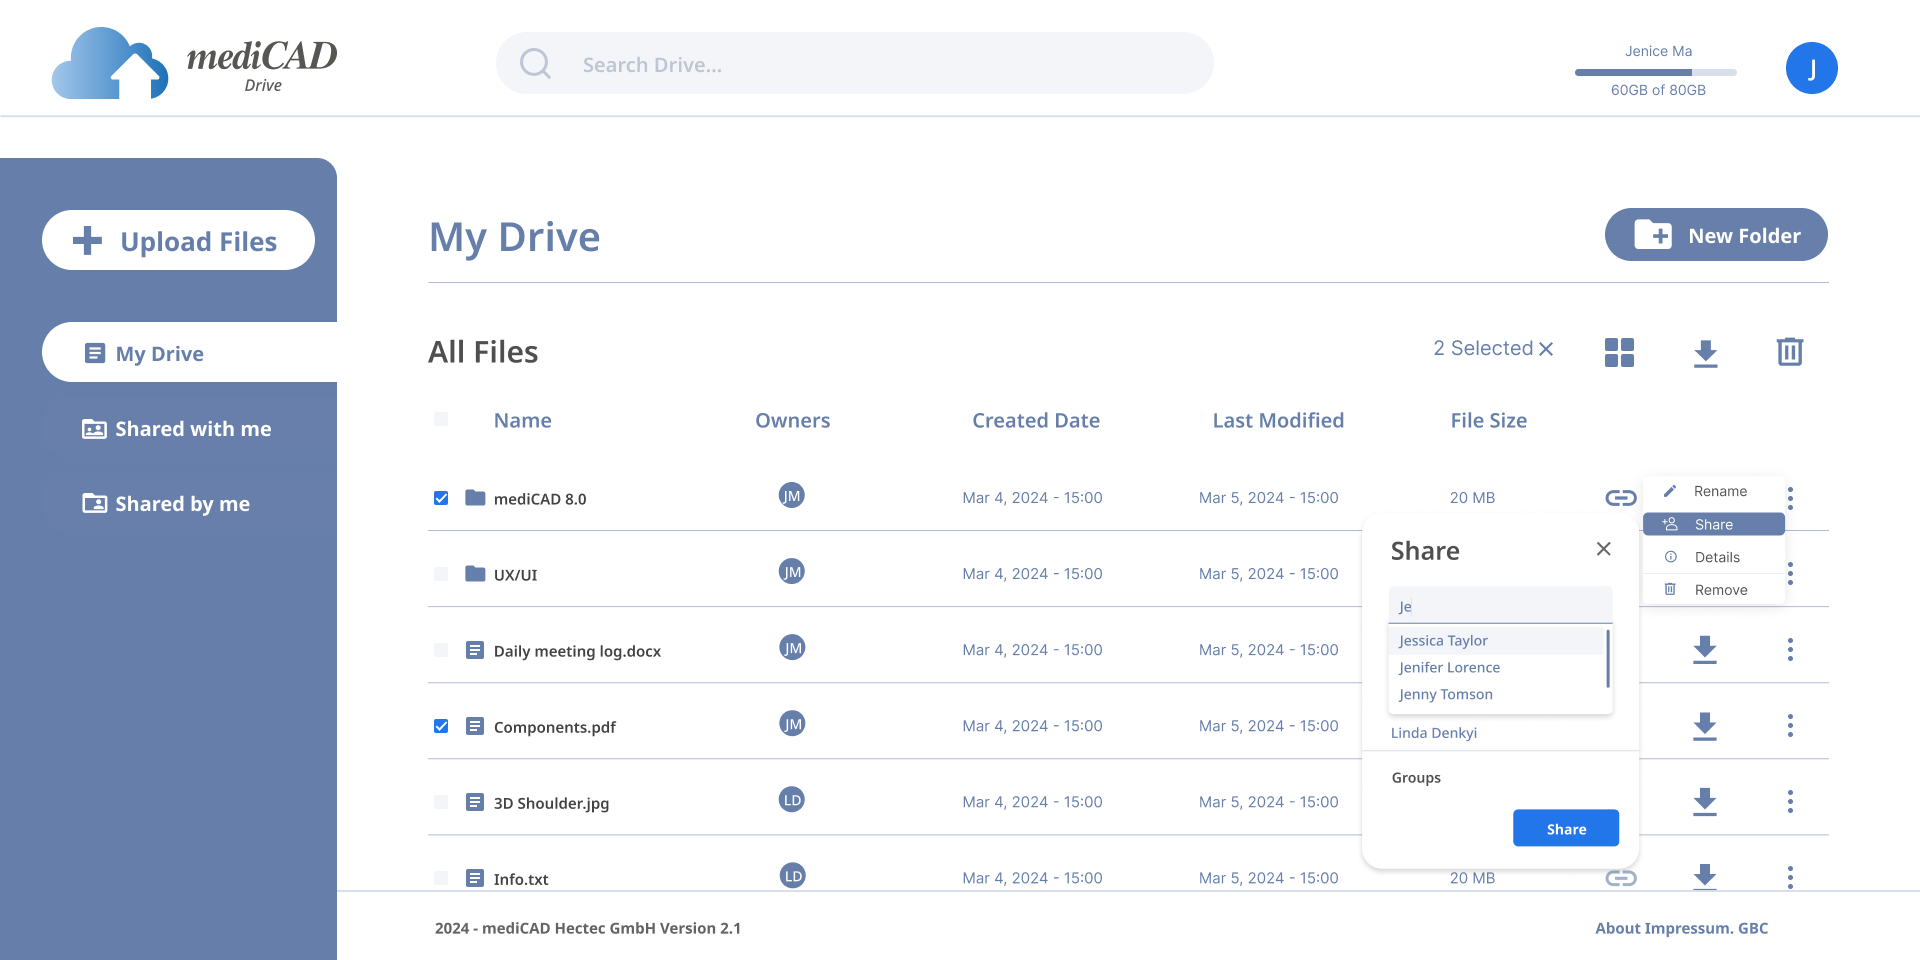Switch to grid view icon

coord(1619,352)
